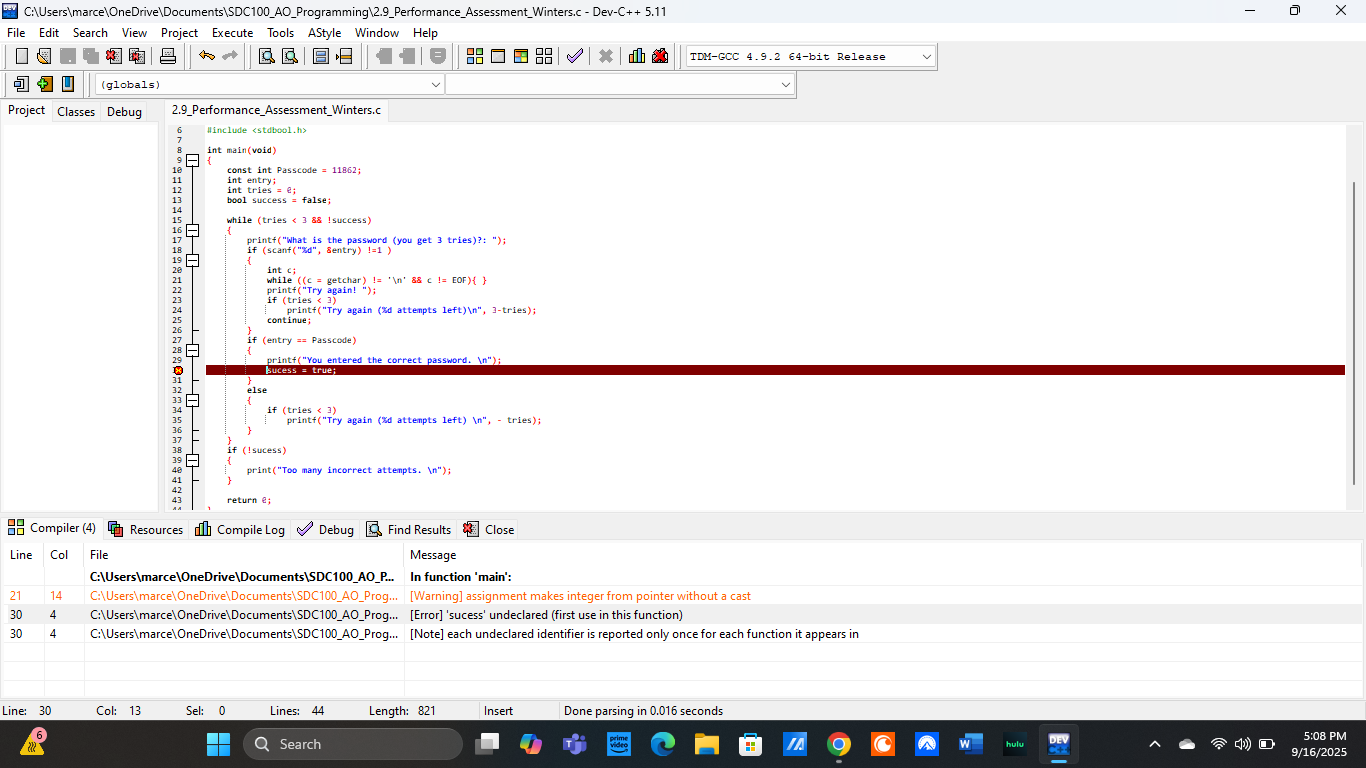Close the current file via the toolbar icon
The width and height of the screenshot is (1366, 768).
114,56
